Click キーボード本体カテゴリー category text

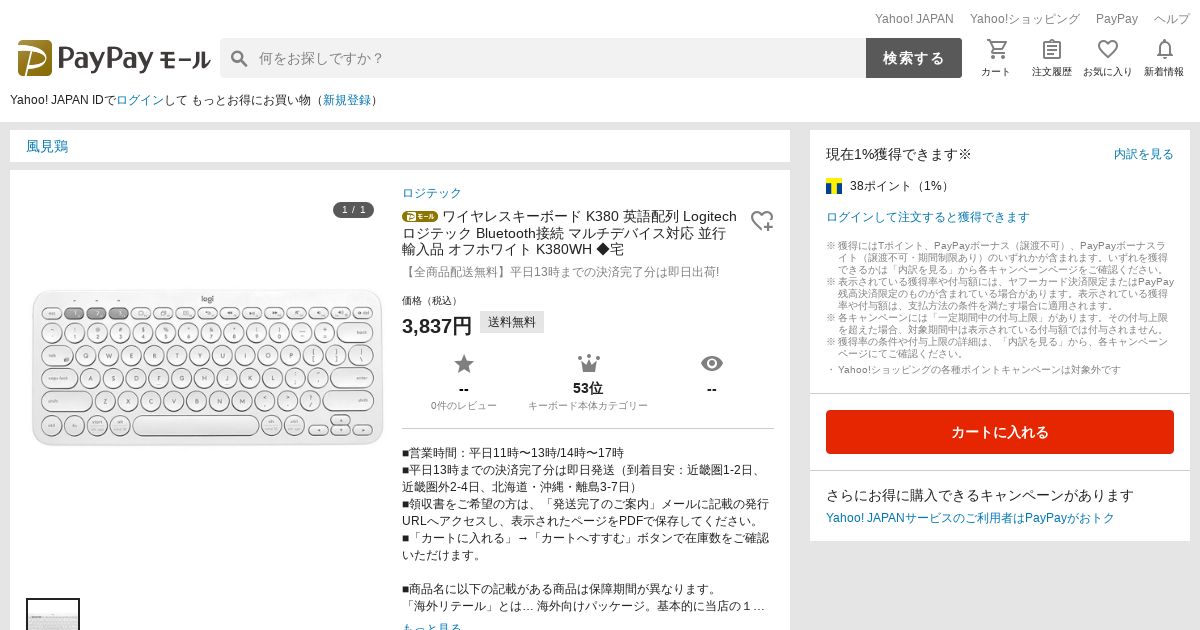(x=588, y=406)
